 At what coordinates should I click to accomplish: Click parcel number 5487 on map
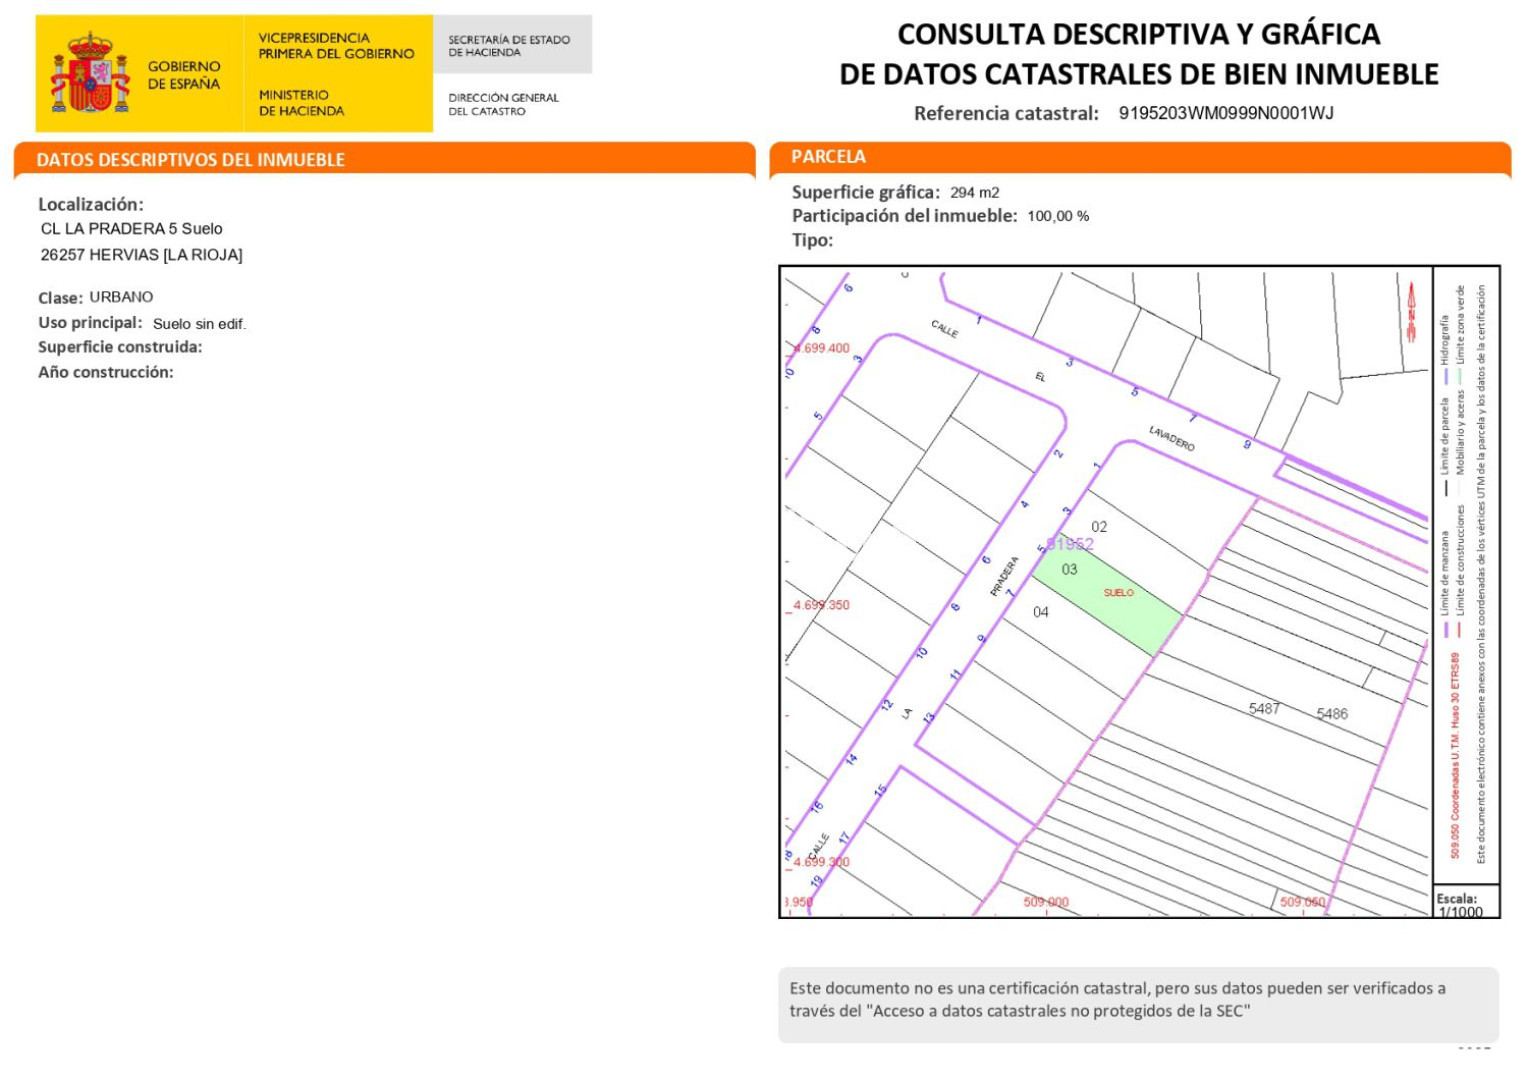click(x=1264, y=708)
